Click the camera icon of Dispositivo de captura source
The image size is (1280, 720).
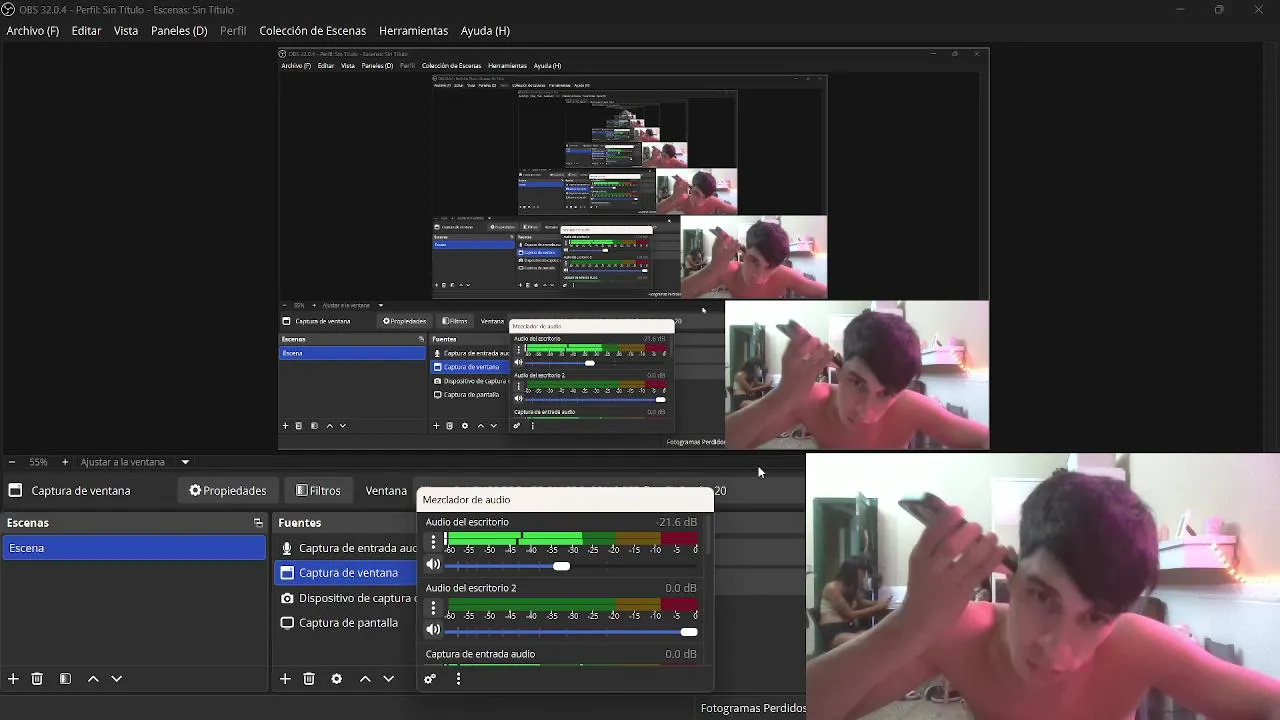point(287,598)
